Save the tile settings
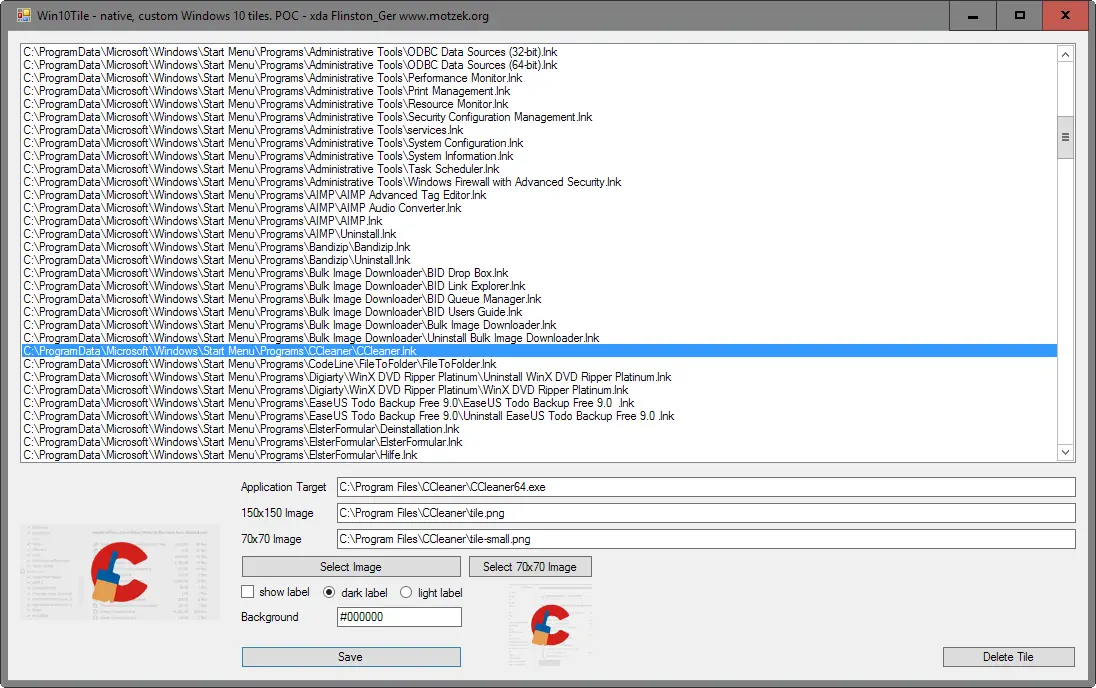The width and height of the screenshot is (1096, 688). (x=351, y=657)
